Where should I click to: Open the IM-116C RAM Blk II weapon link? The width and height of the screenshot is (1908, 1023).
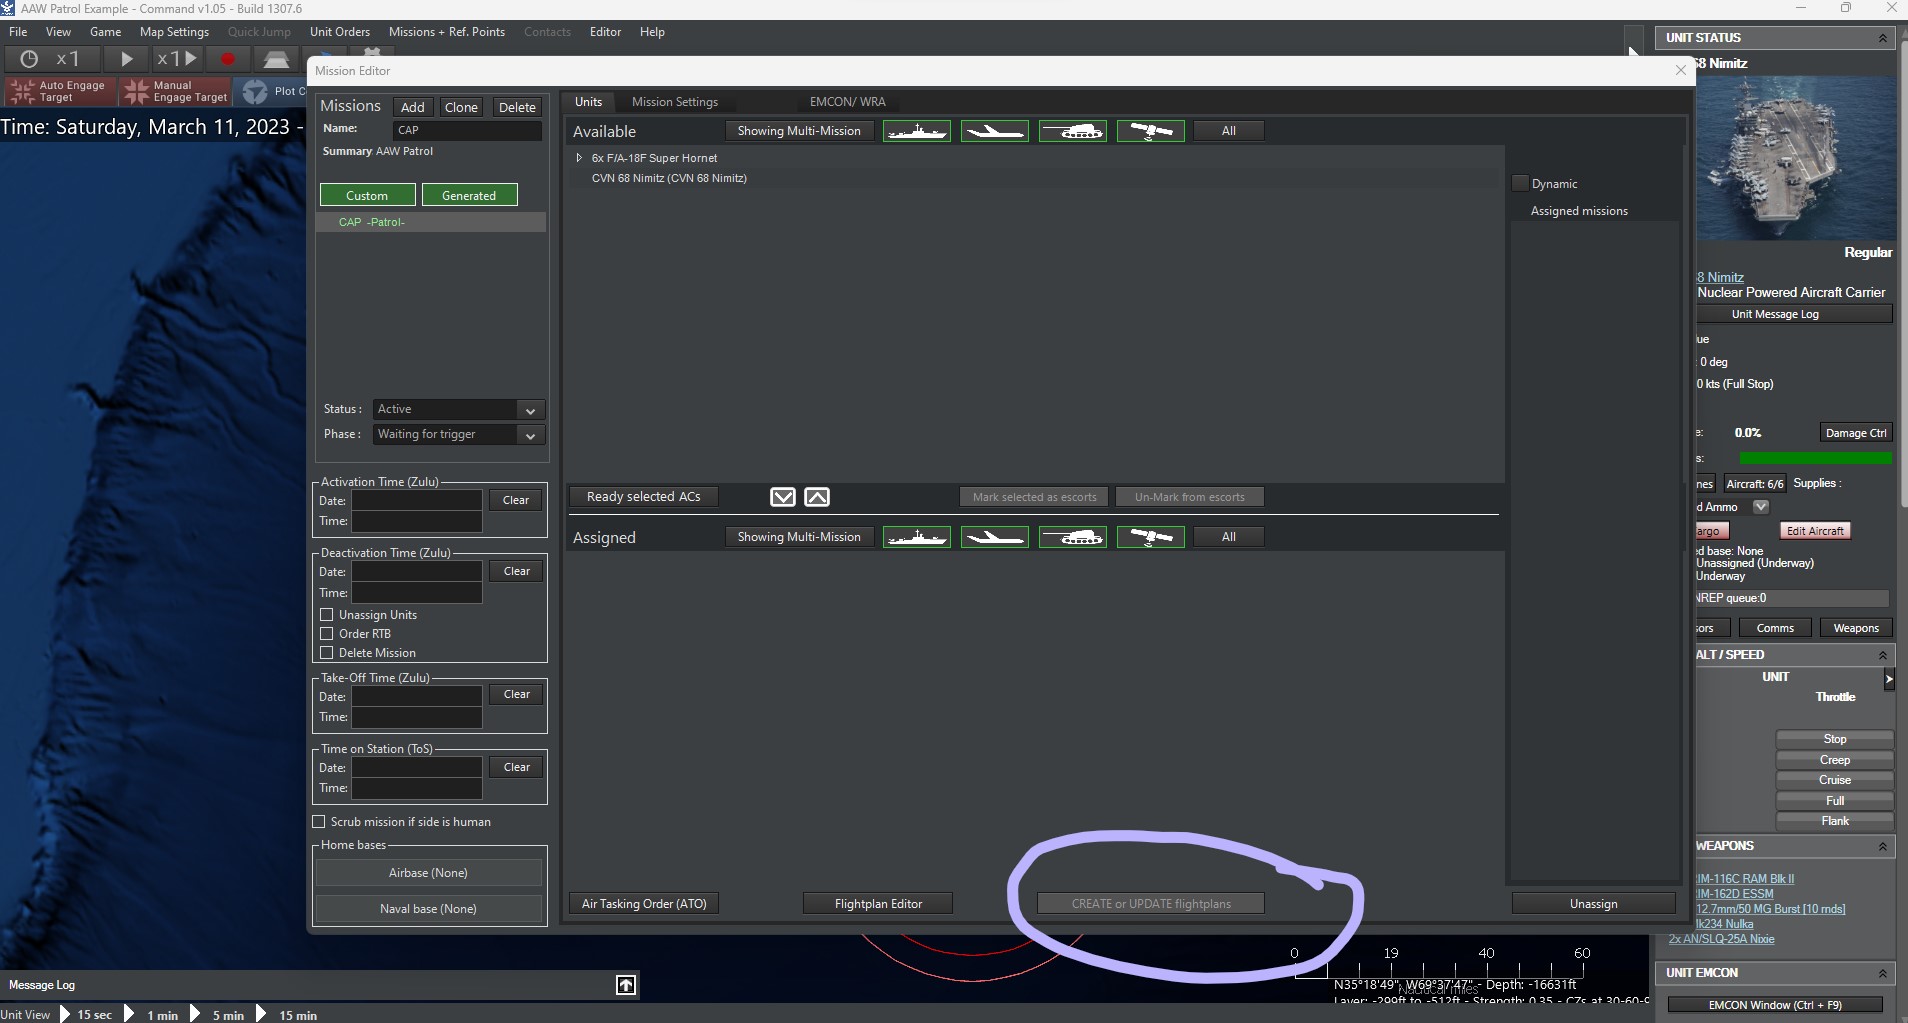click(x=1745, y=879)
